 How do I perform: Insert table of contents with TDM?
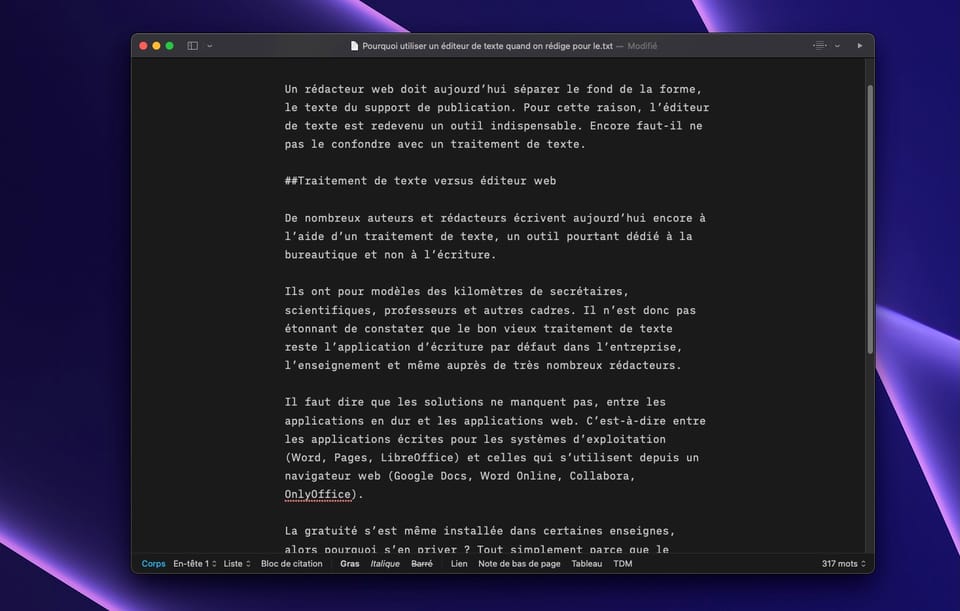pyautogui.click(x=622, y=564)
